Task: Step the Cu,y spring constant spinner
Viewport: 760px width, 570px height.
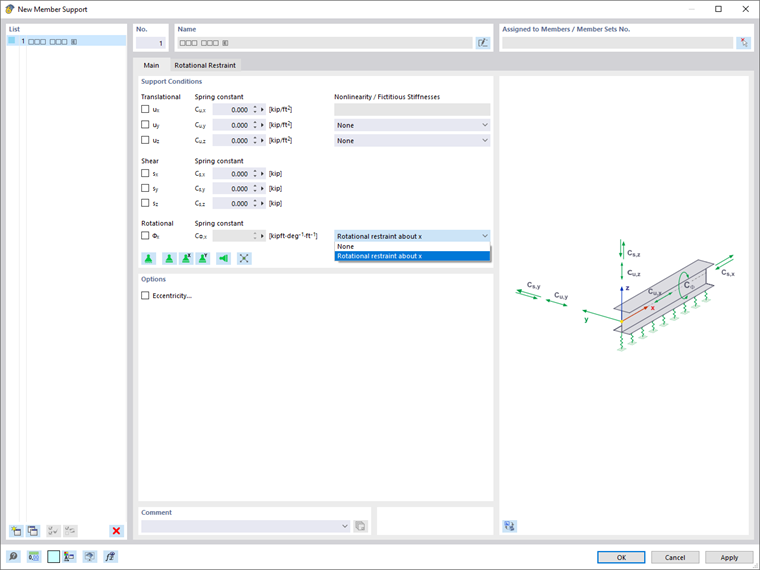Action: [x=255, y=125]
